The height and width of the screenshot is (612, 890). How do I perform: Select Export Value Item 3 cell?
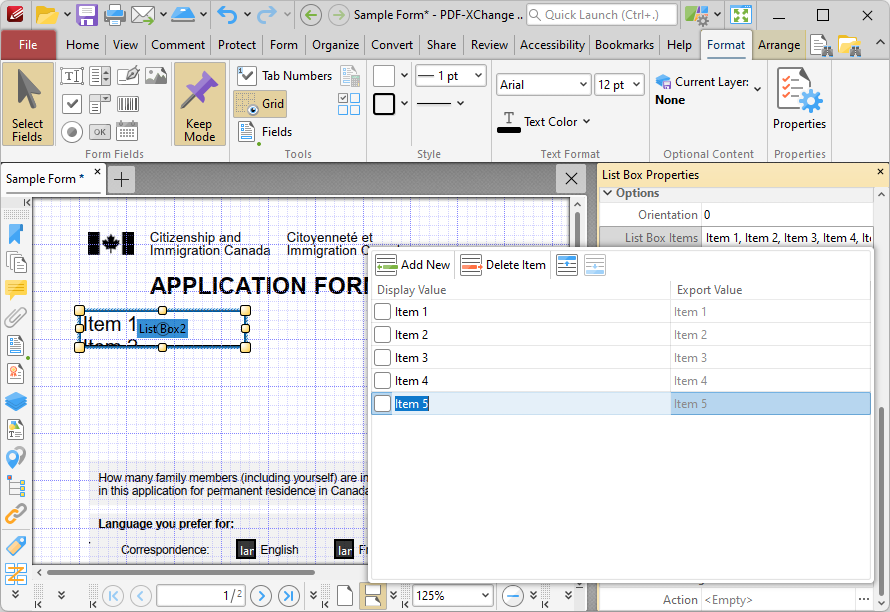point(770,358)
